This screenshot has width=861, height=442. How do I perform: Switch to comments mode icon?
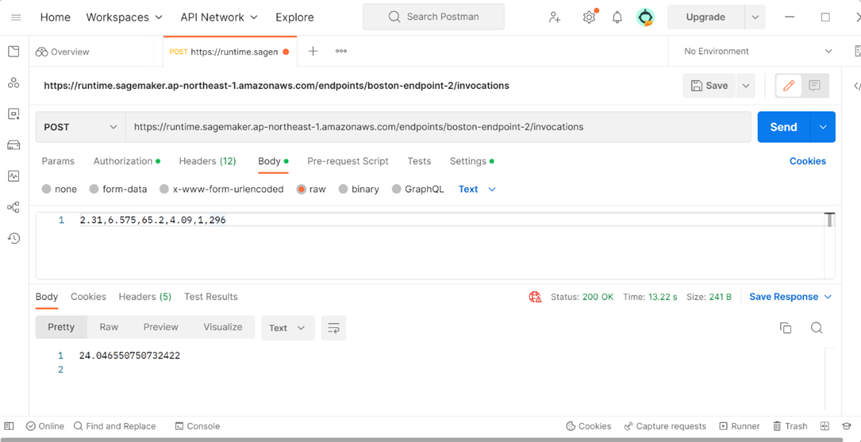click(x=815, y=86)
